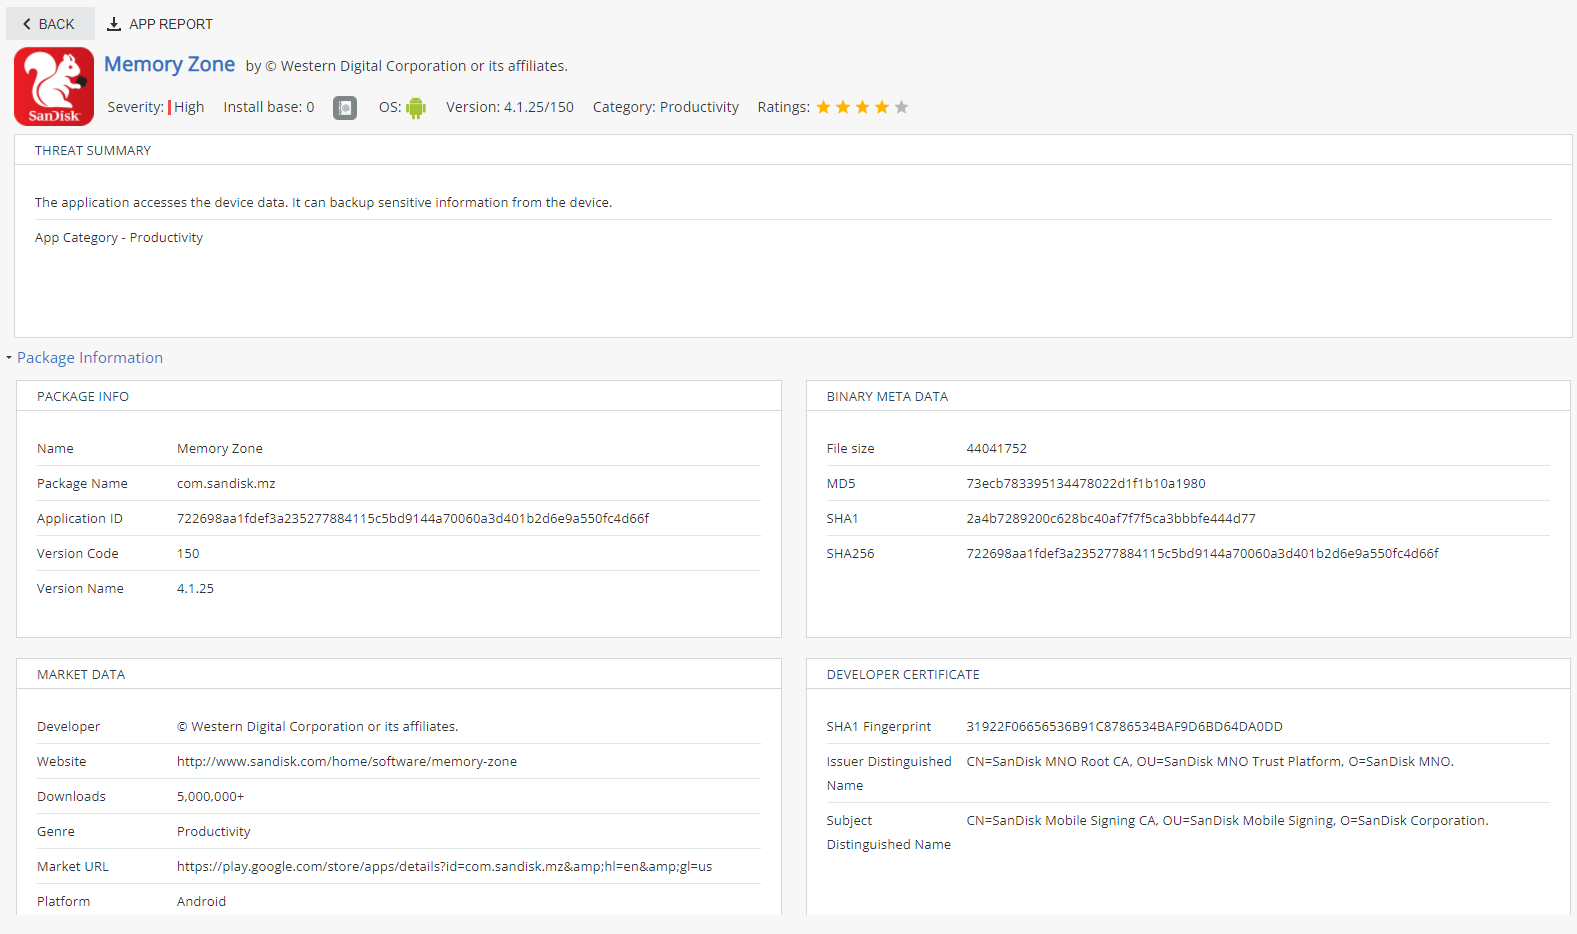This screenshot has height=934, width=1577.
Task: Collapse the Package Information section
Action: 9,358
